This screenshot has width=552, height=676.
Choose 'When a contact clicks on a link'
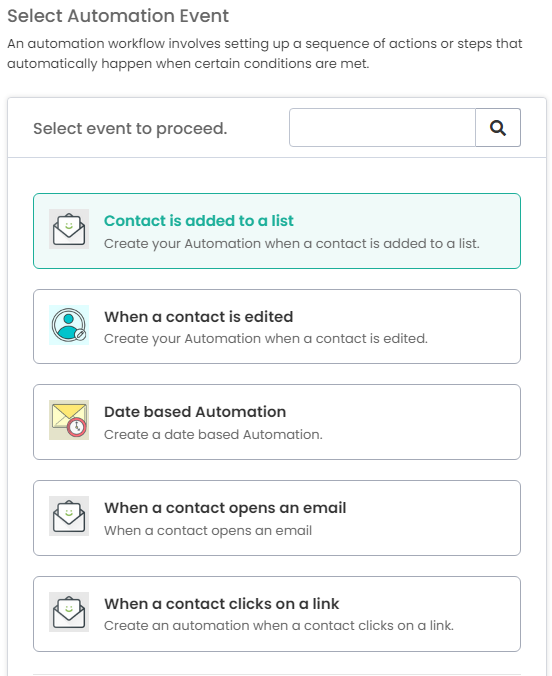(x=222, y=604)
